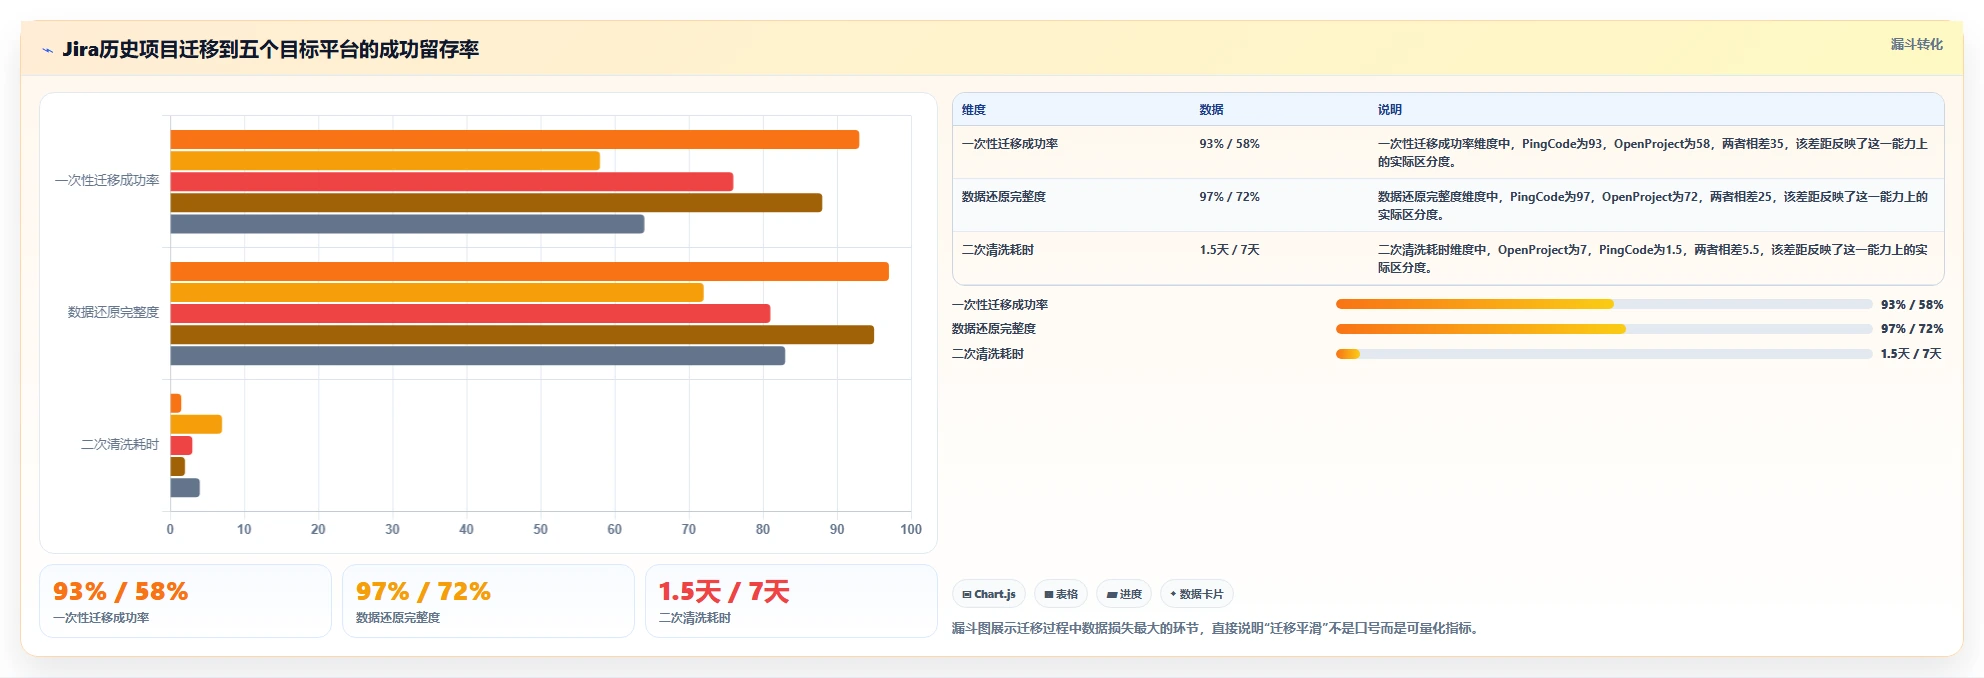1984x678 pixels.
Task: Click the 二次清洗耗时 progress bar
Action: coord(1604,353)
